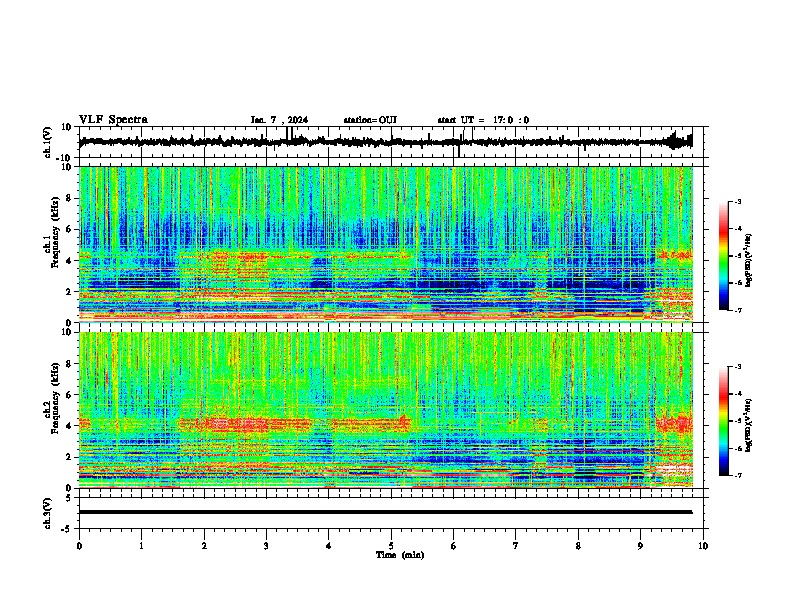Click time axis tick label '5'
792x612 pixels.
pyautogui.click(x=391, y=546)
